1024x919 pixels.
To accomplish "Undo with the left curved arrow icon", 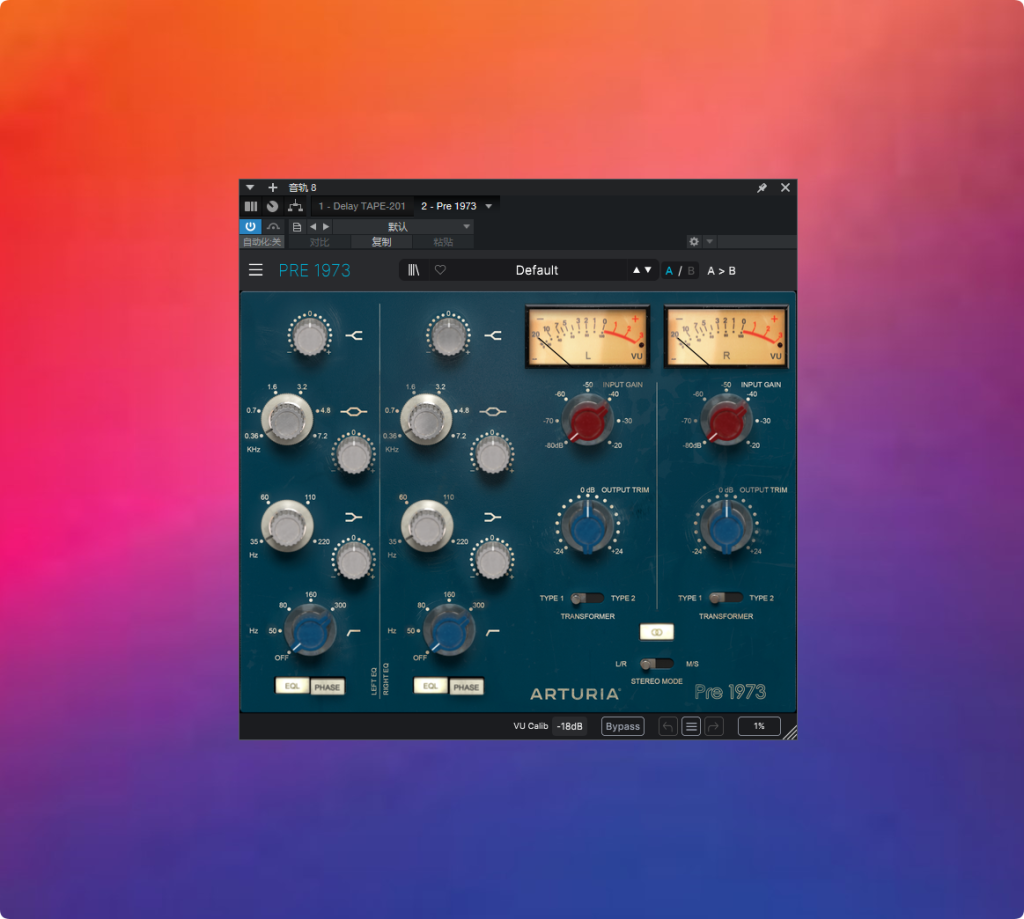I will [x=667, y=726].
